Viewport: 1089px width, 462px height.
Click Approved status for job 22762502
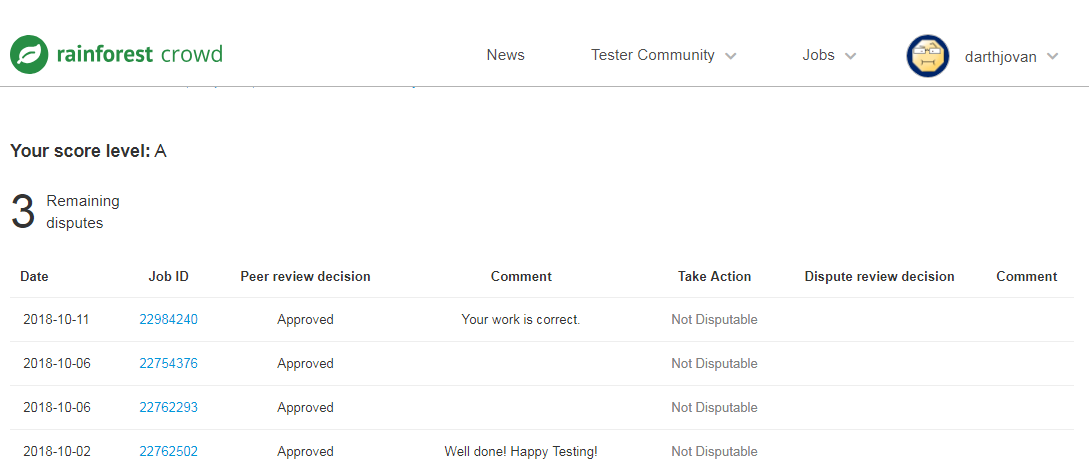[306, 451]
